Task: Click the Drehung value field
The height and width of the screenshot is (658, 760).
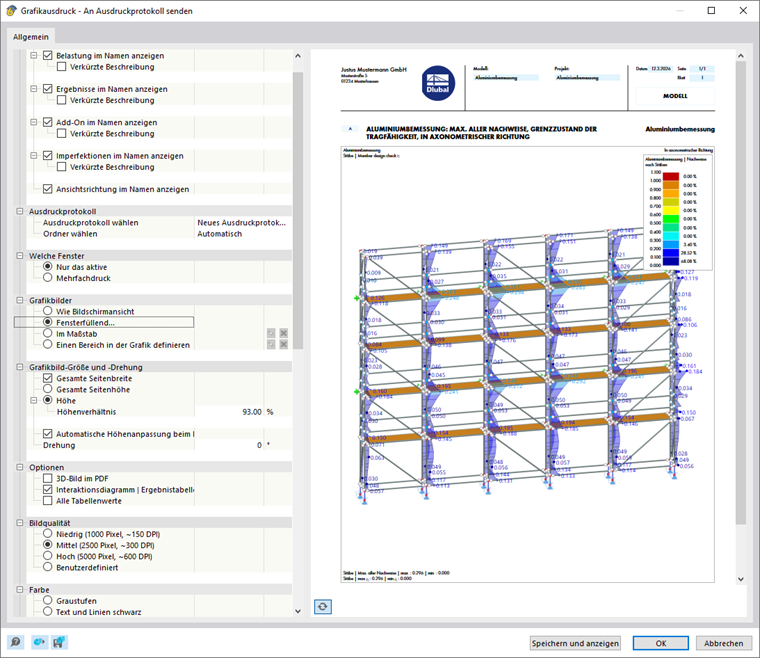Action: [x=229, y=445]
